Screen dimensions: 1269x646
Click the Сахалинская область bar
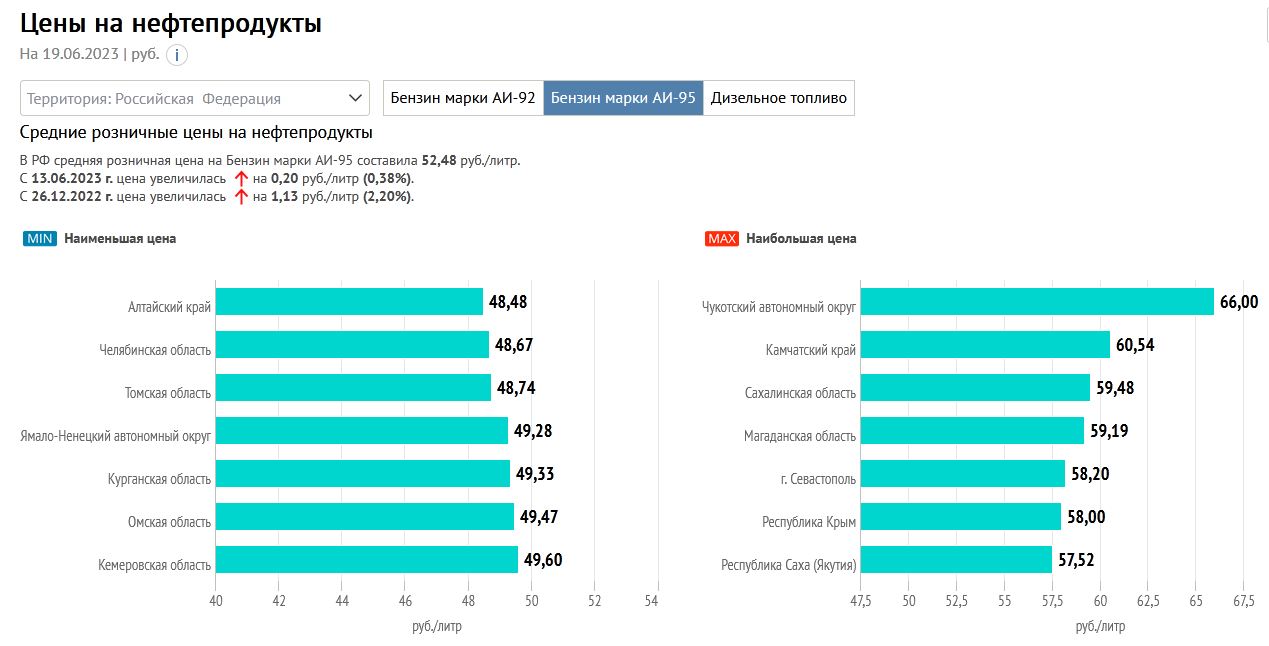[x=975, y=388]
